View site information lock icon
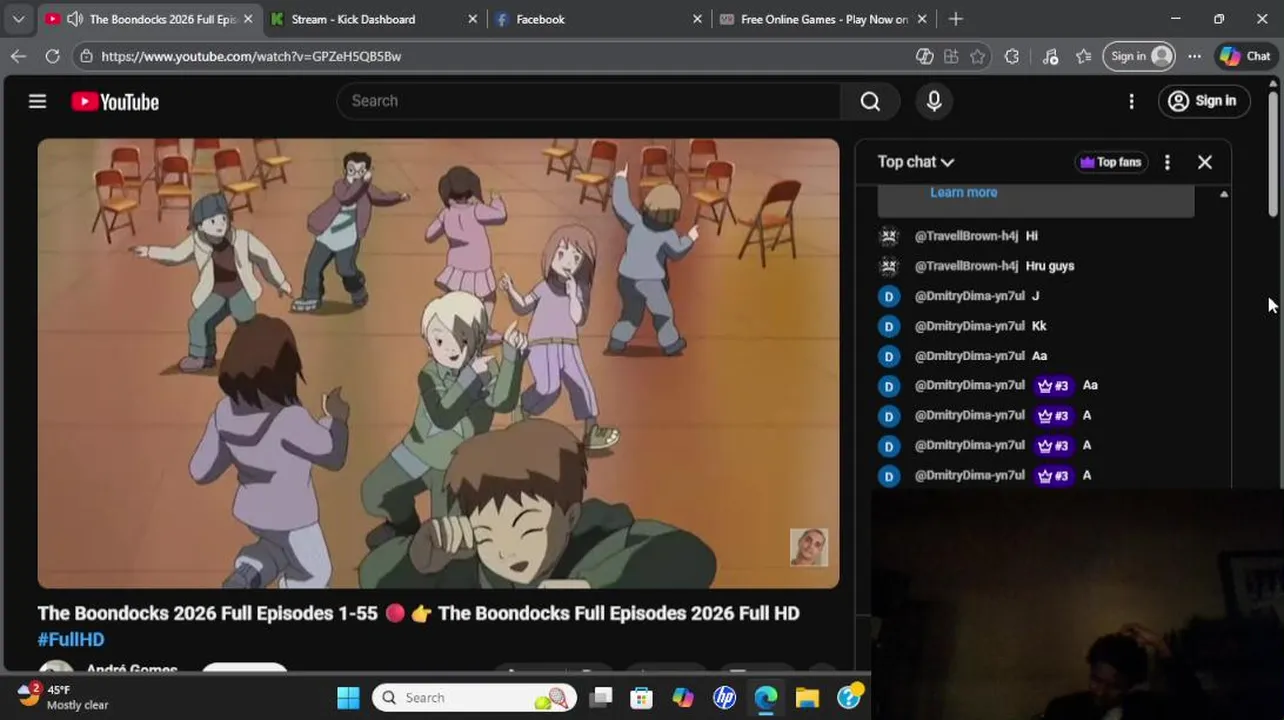The width and height of the screenshot is (1284, 720). 87,56
